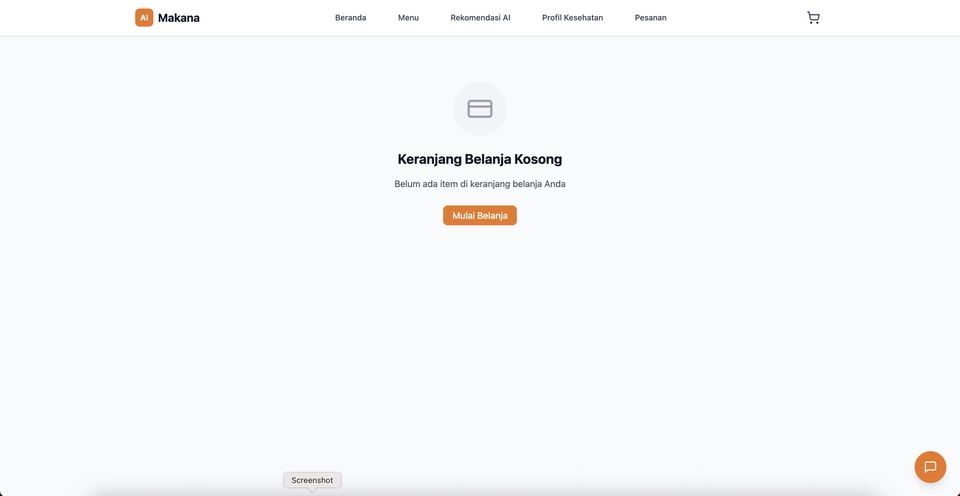Go to the Beranda page
The width and height of the screenshot is (960, 496).
pos(350,18)
